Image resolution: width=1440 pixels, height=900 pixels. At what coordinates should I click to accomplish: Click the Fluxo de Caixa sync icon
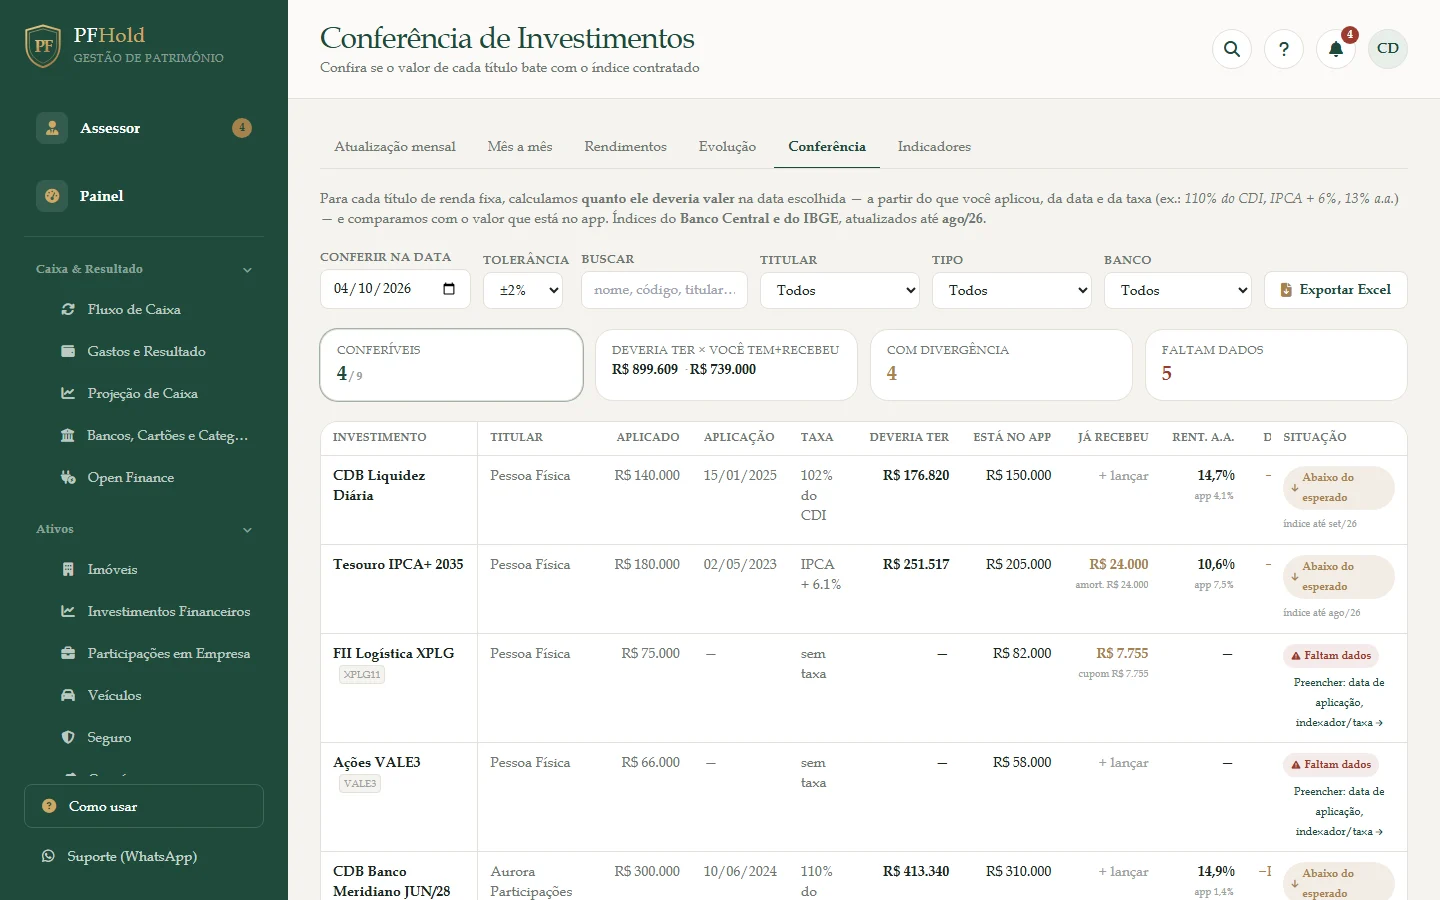click(68, 310)
